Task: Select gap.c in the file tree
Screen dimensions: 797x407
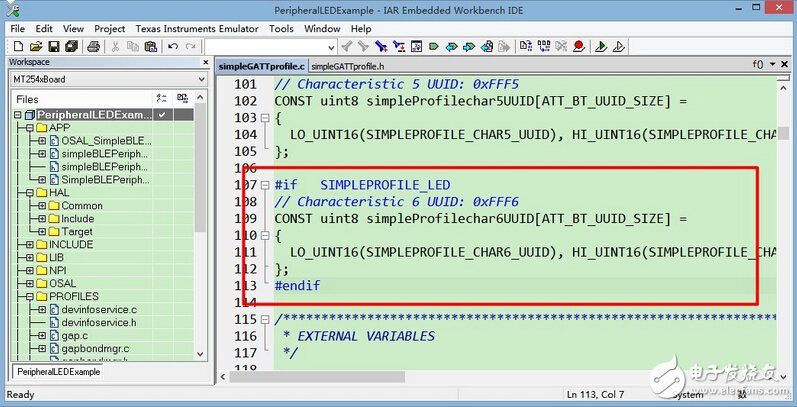Action: pyautogui.click(x=74, y=335)
